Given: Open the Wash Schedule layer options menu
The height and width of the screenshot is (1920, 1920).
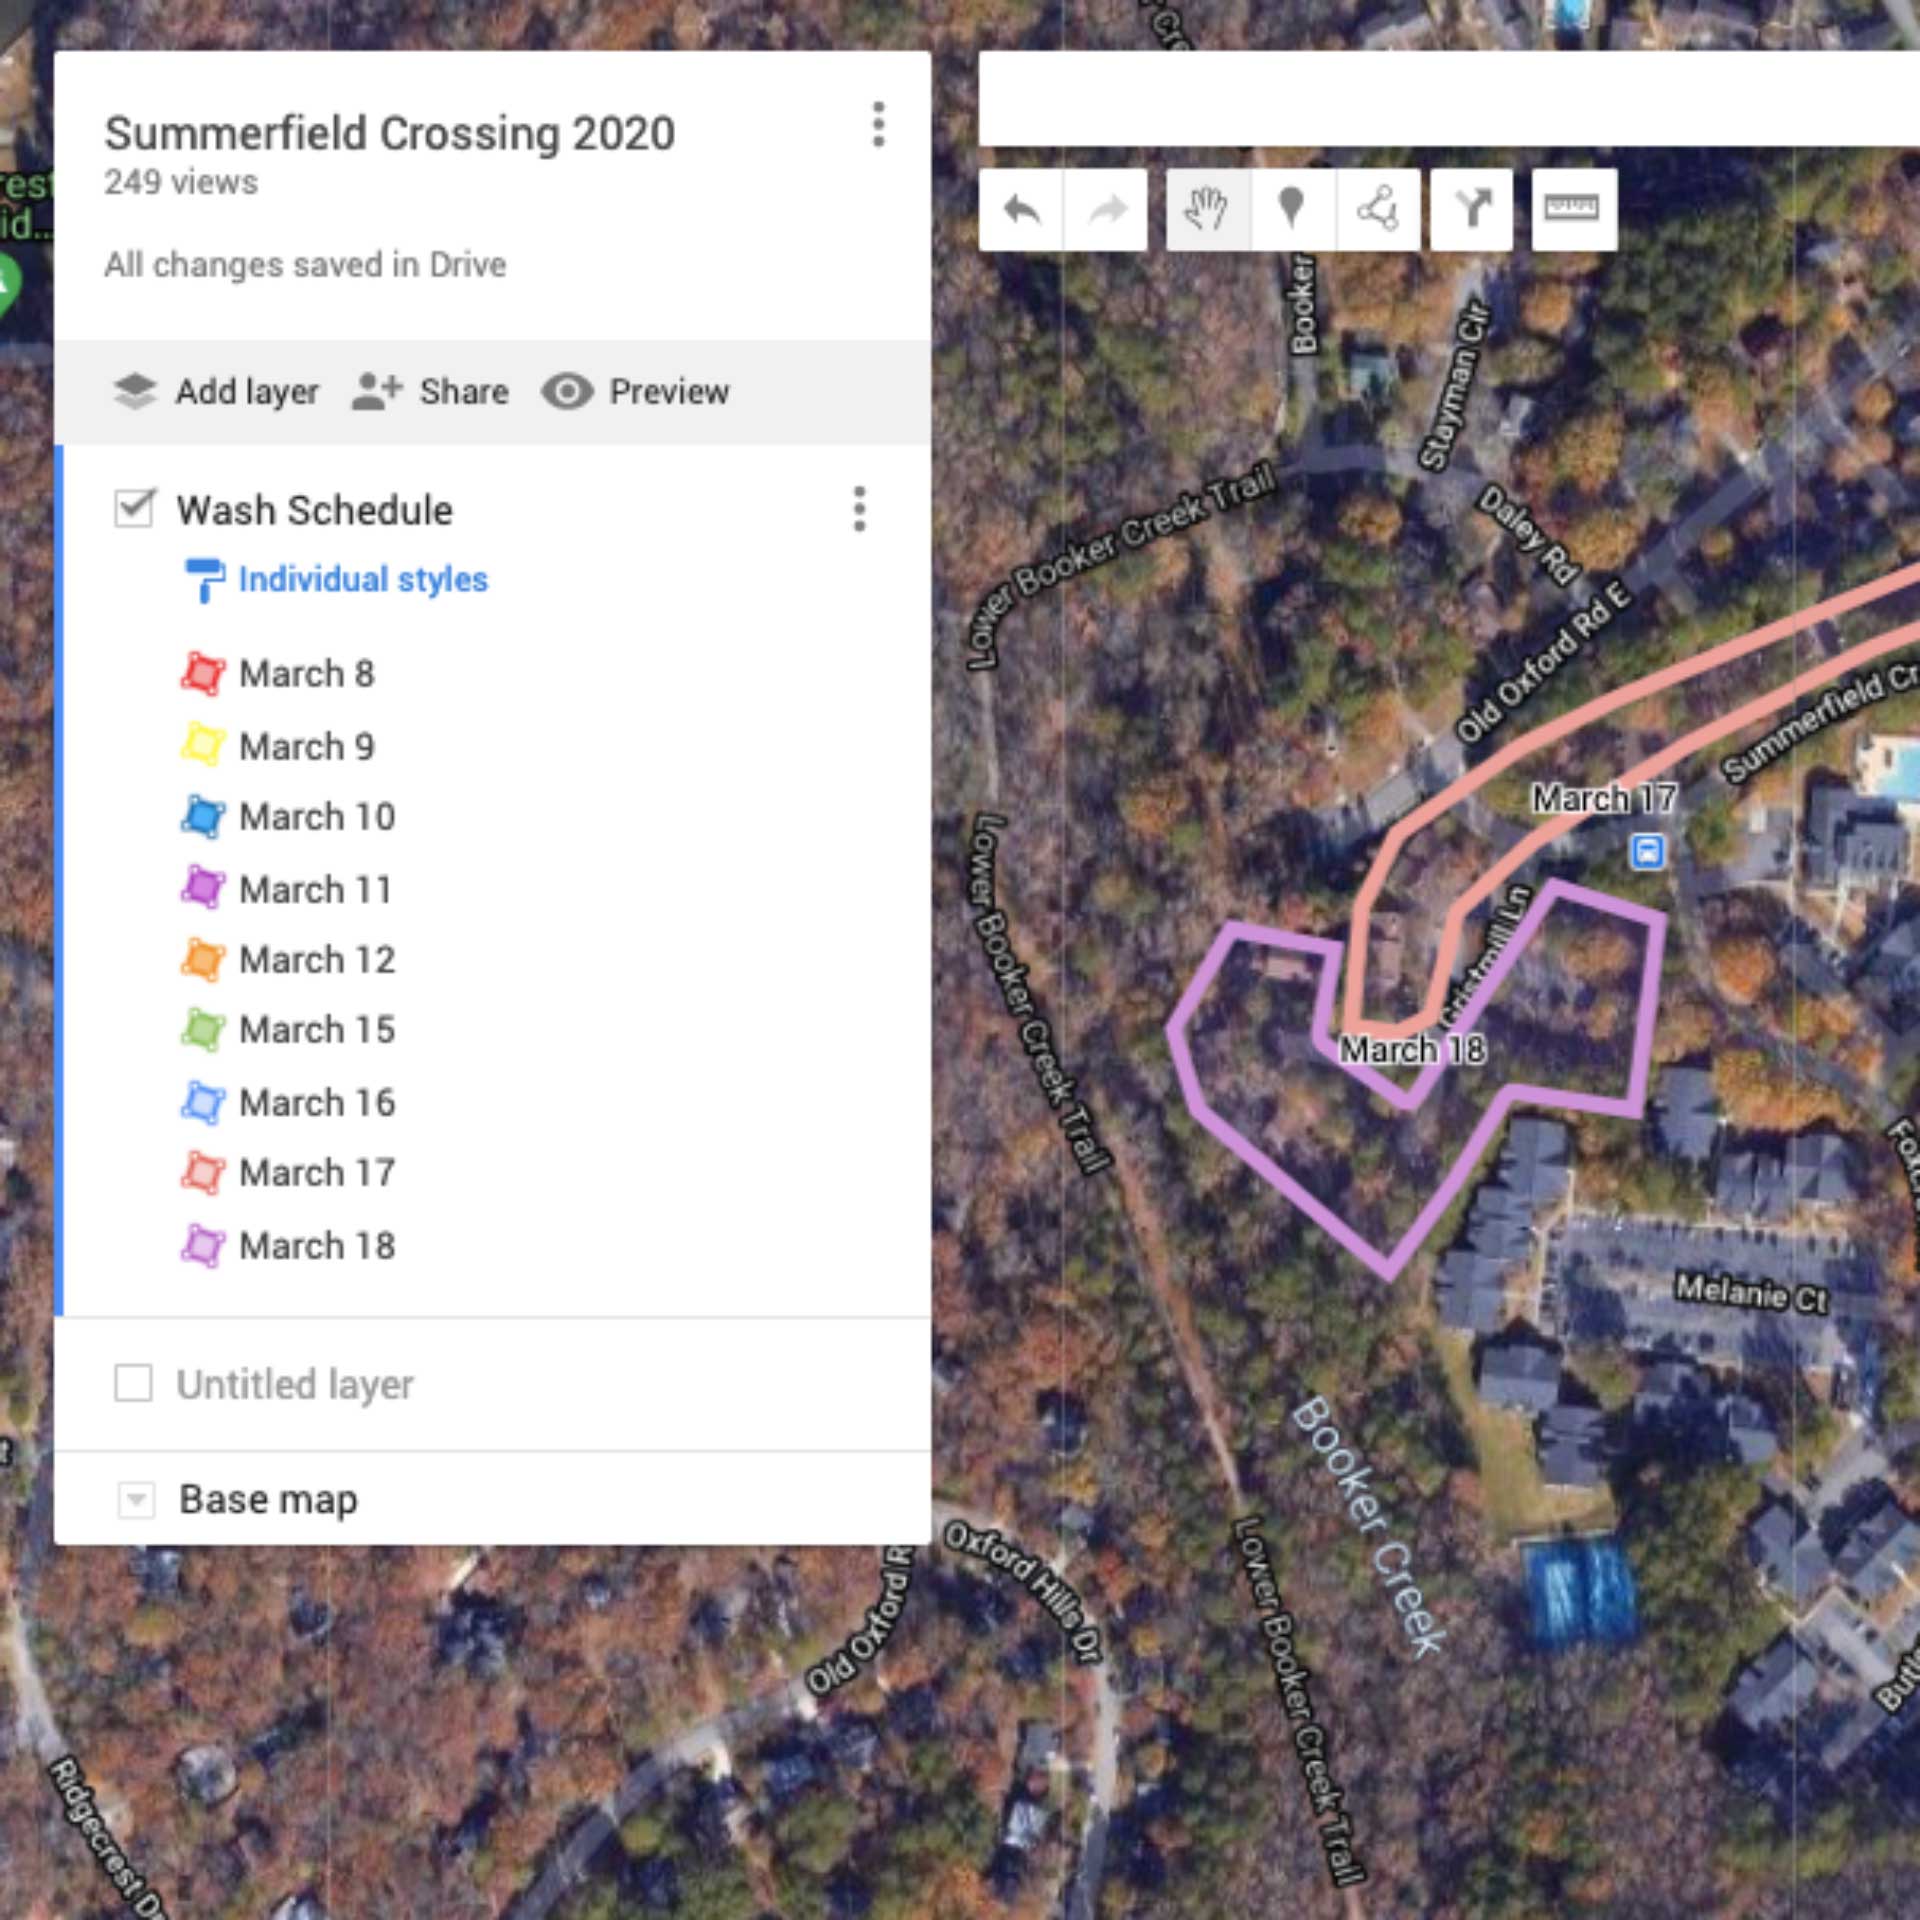Looking at the screenshot, I should (859, 509).
